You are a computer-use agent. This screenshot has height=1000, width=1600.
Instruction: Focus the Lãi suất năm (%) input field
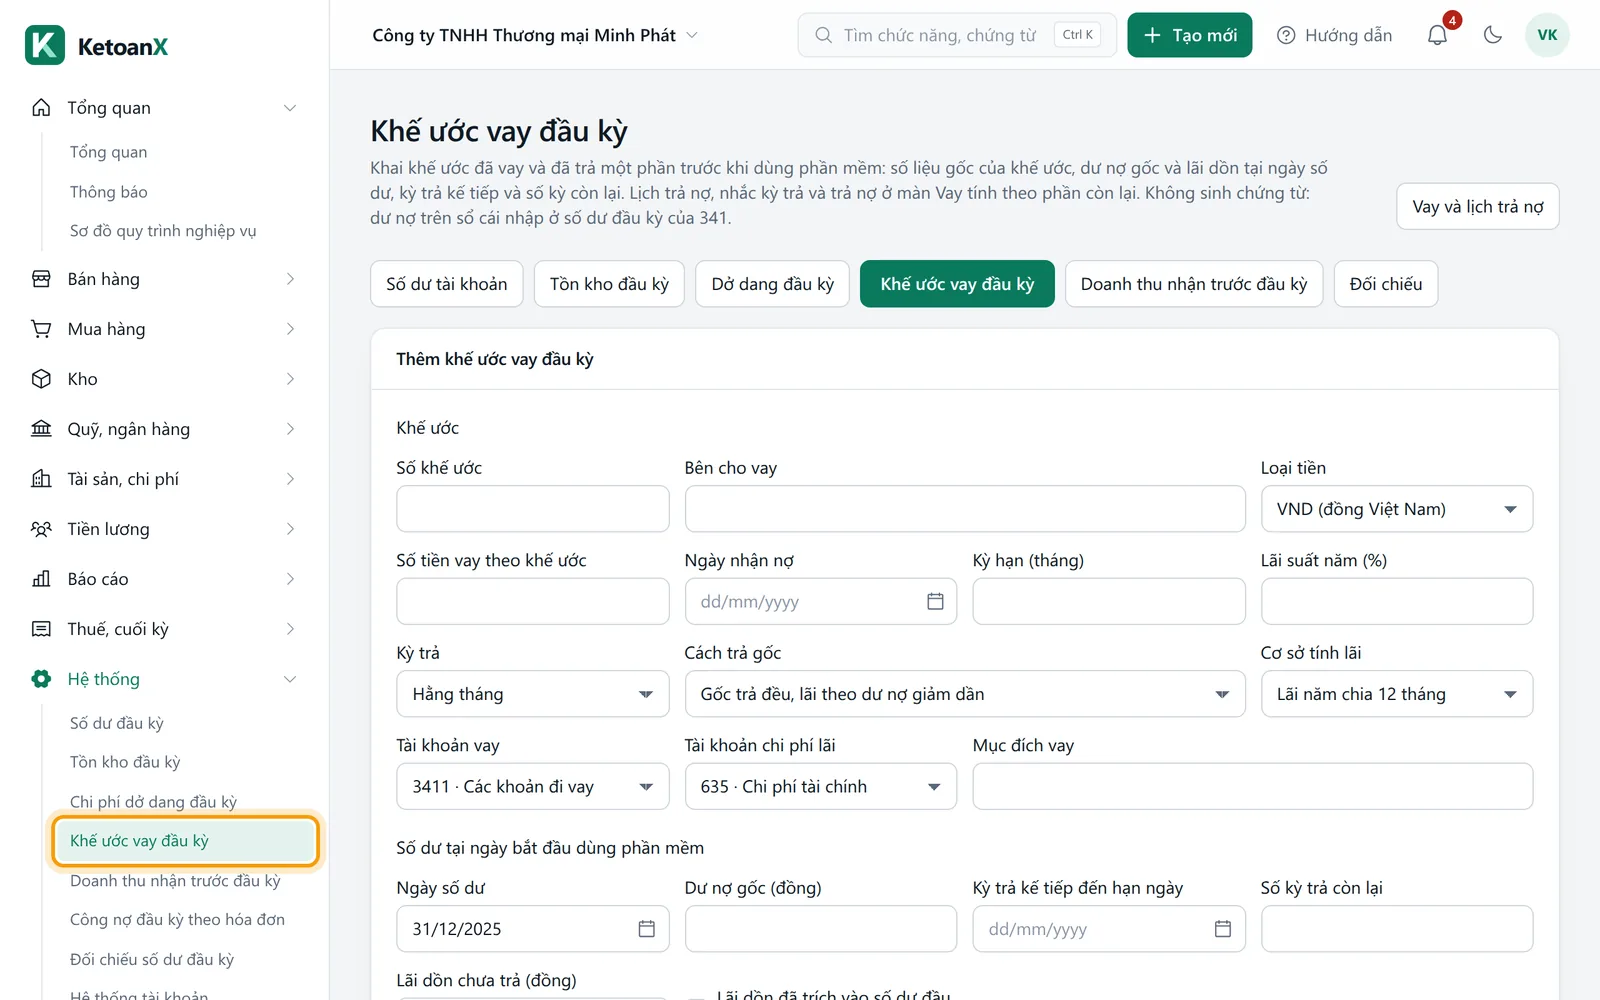1397,601
